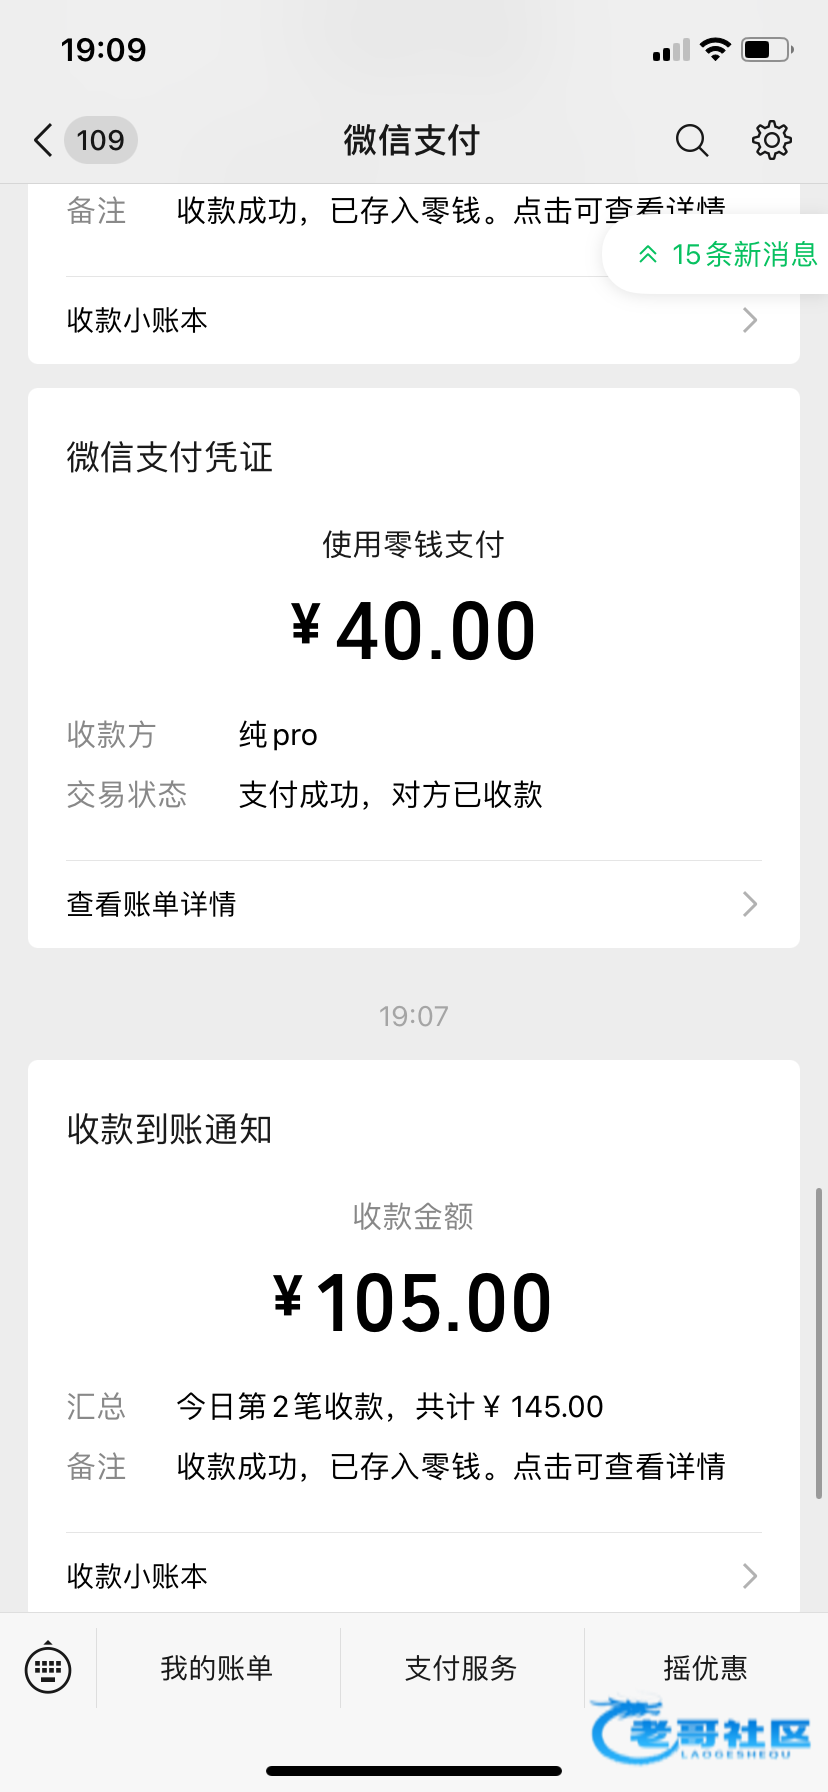
Task: Tap the back arrow icon
Action: pos(43,140)
